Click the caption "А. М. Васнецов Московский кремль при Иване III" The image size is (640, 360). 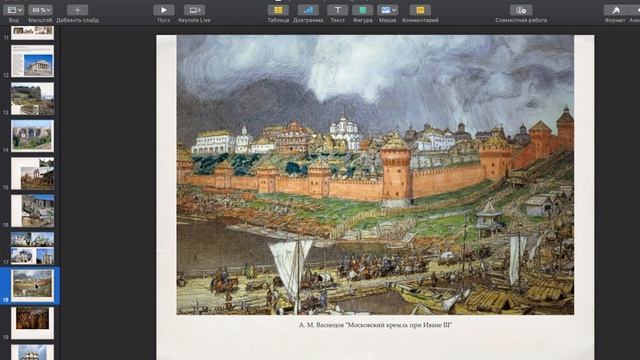click(x=376, y=325)
